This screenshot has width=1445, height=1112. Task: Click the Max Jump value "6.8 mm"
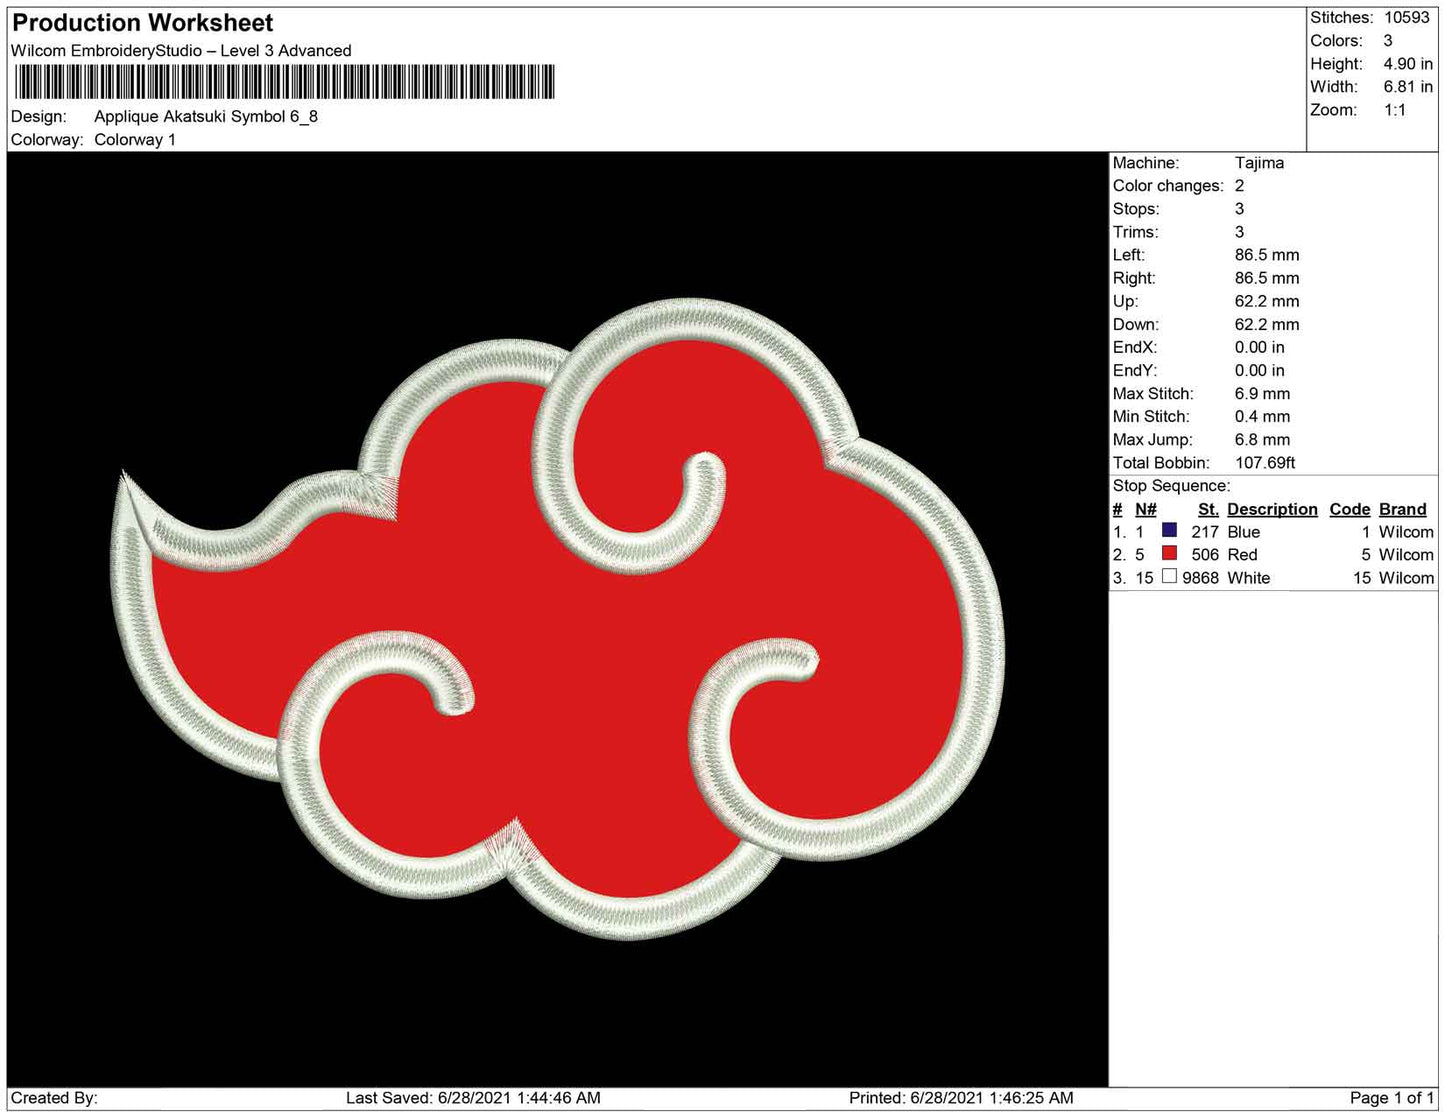1262,440
